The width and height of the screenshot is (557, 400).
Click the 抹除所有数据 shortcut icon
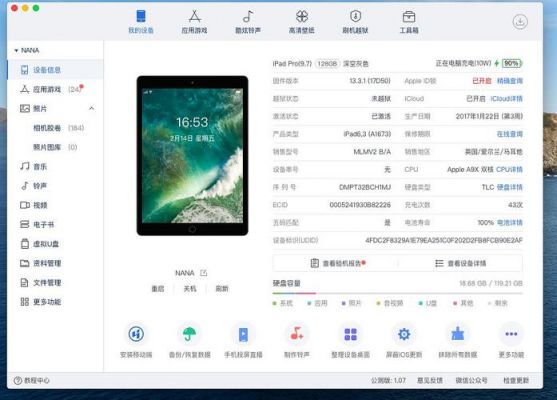click(458, 334)
